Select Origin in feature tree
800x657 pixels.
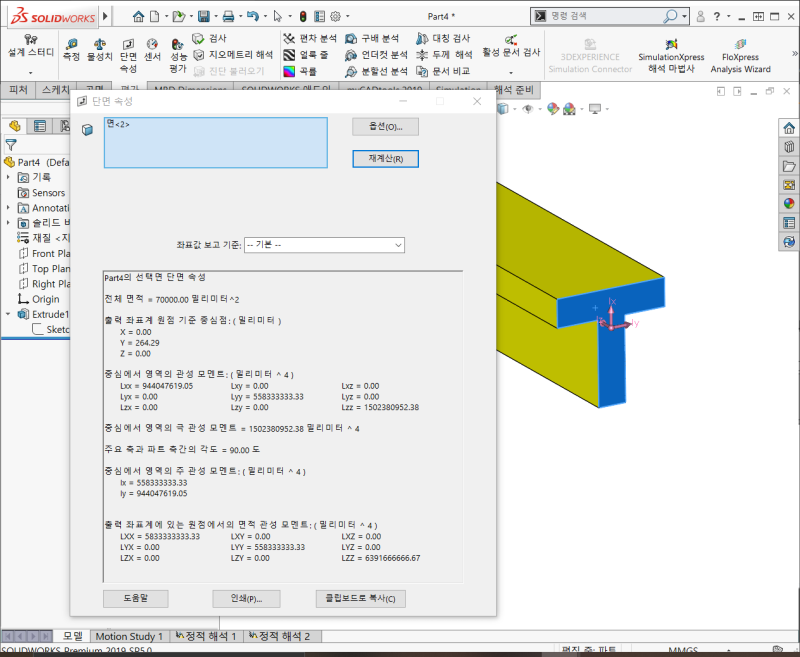[x=38, y=299]
